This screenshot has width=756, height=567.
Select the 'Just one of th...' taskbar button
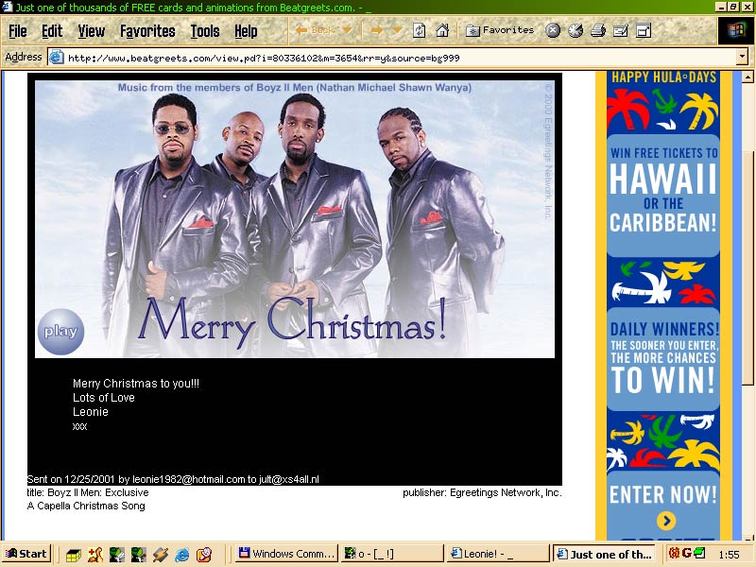coord(606,554)
